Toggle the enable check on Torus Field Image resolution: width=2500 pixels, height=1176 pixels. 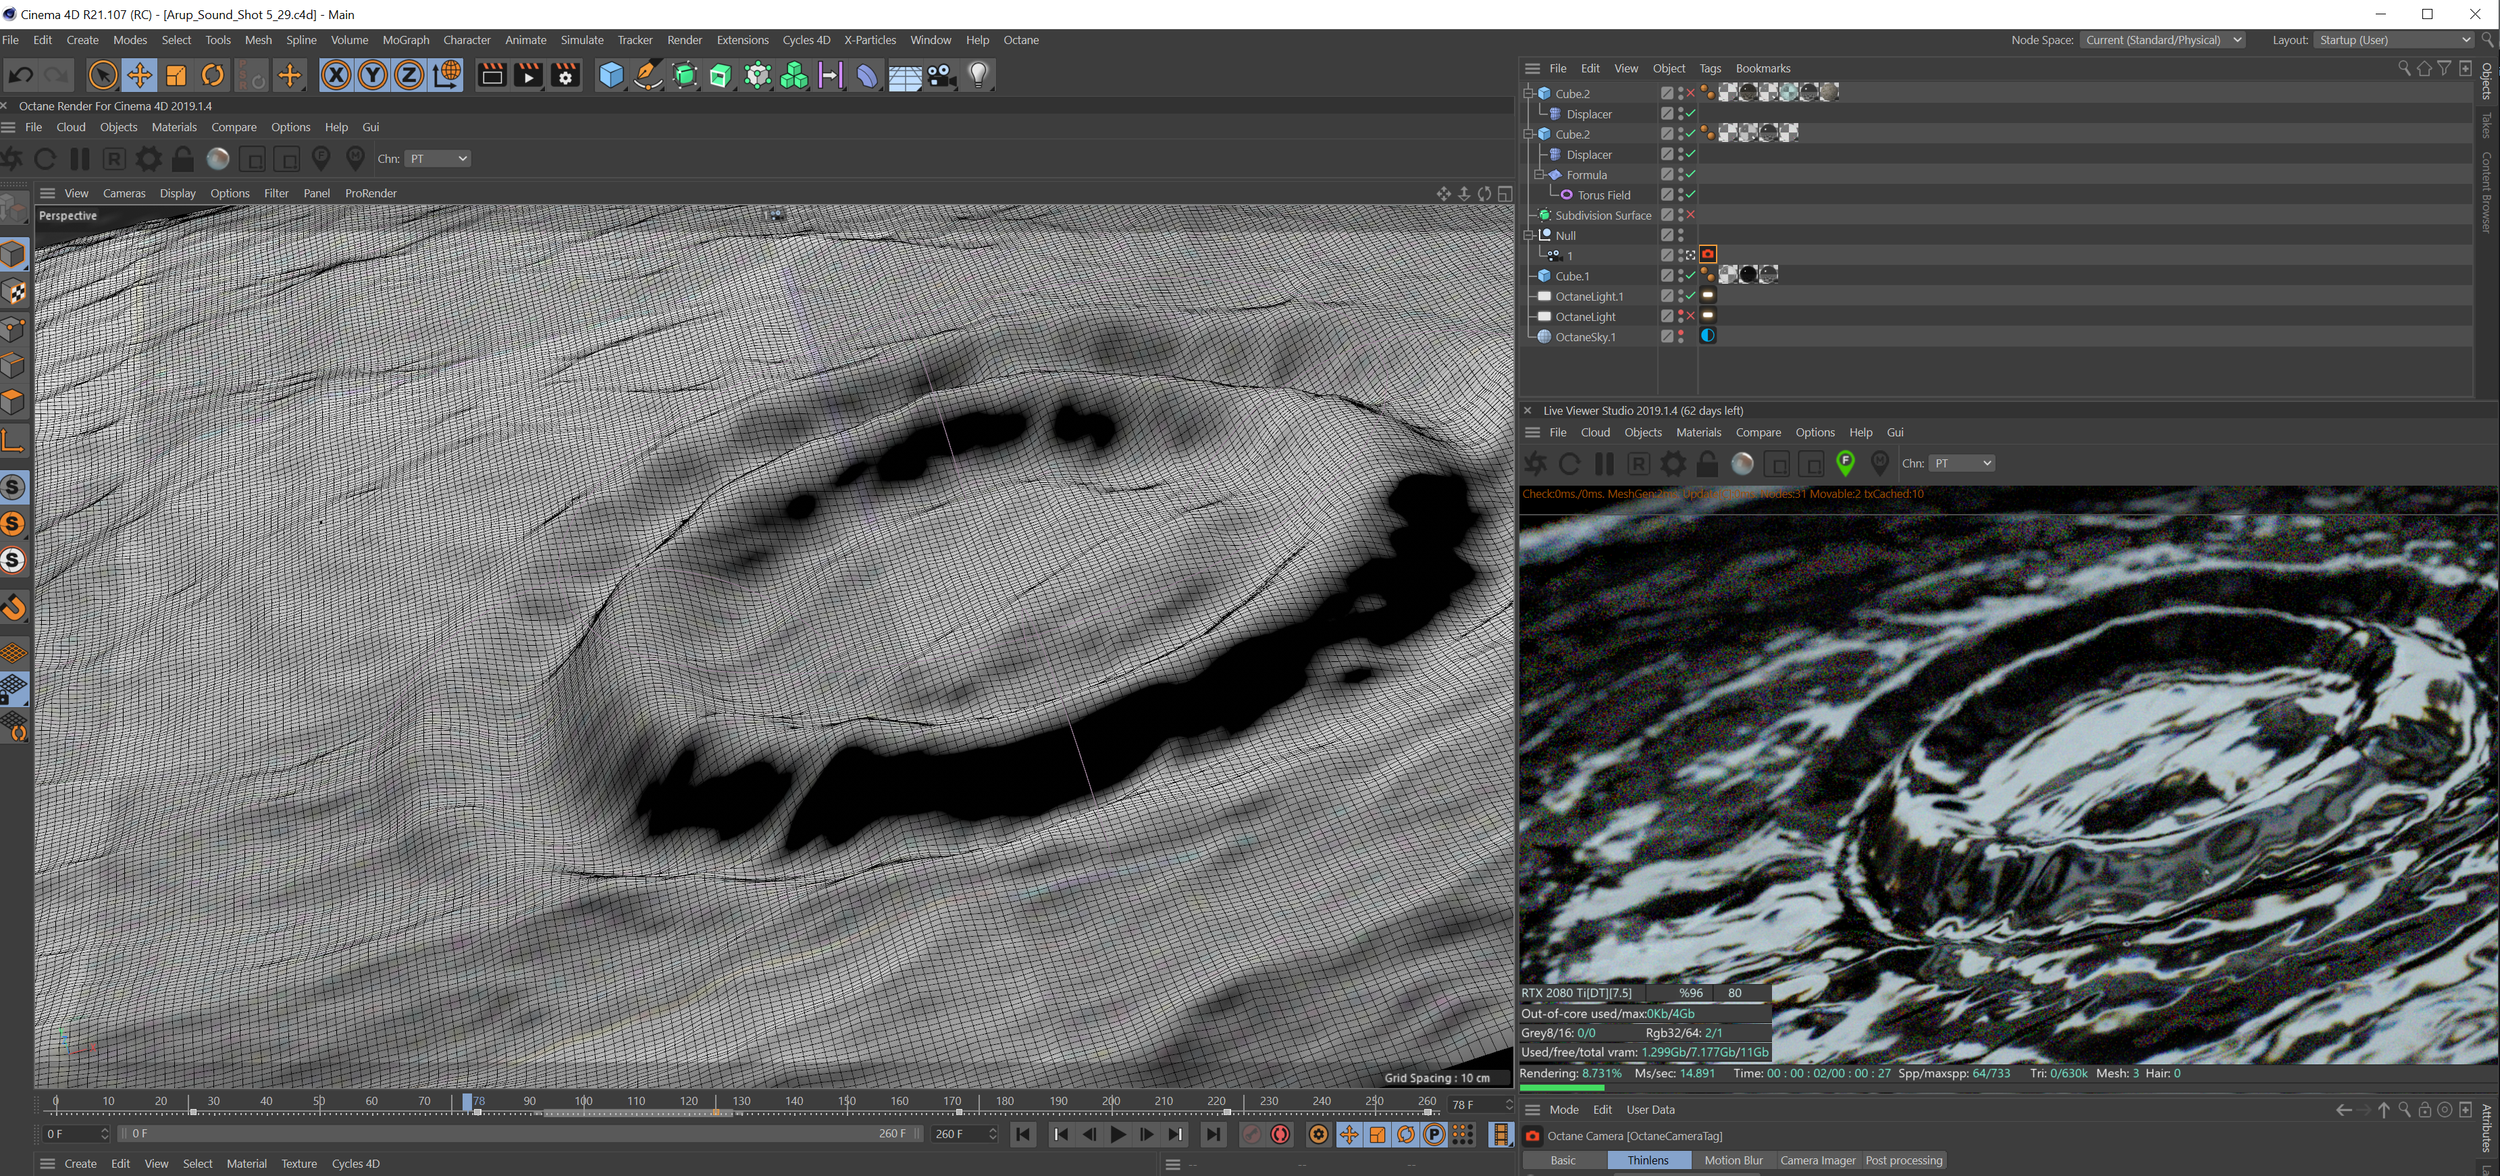[x=1690, y=195]
